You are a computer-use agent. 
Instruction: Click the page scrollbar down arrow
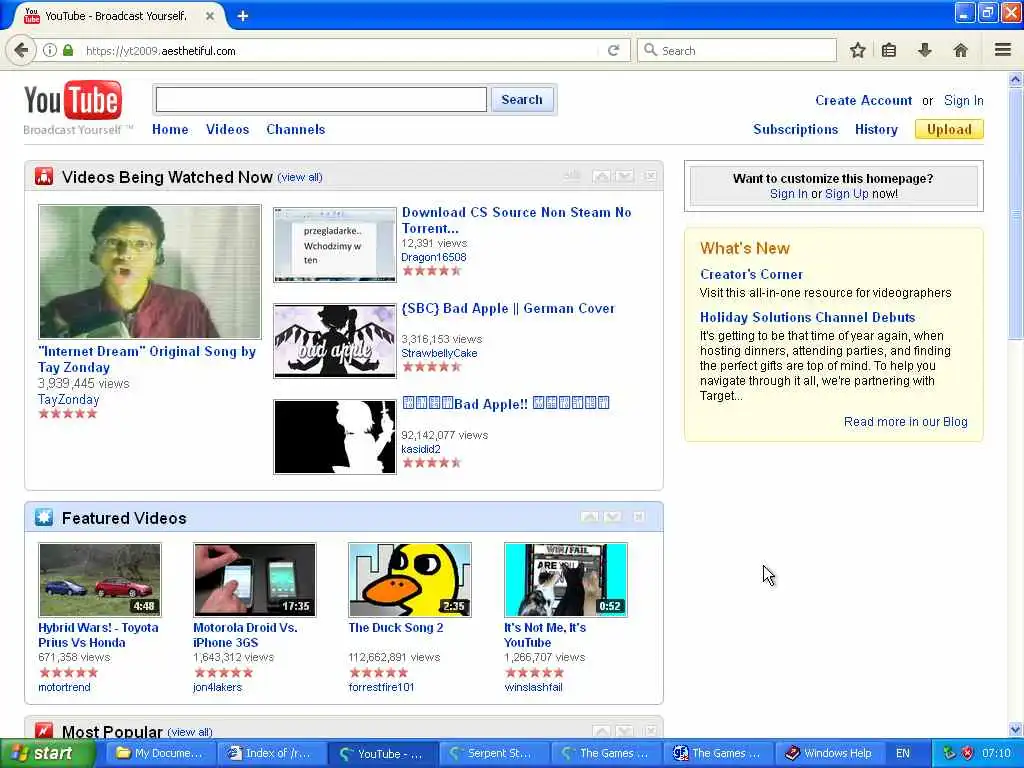(x=1016, y=729)
